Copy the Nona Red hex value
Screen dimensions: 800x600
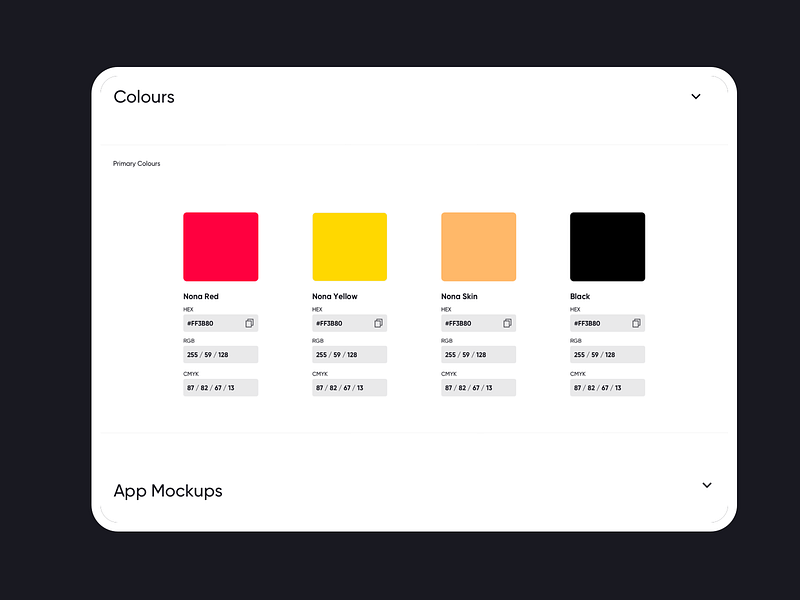(249, 323)
